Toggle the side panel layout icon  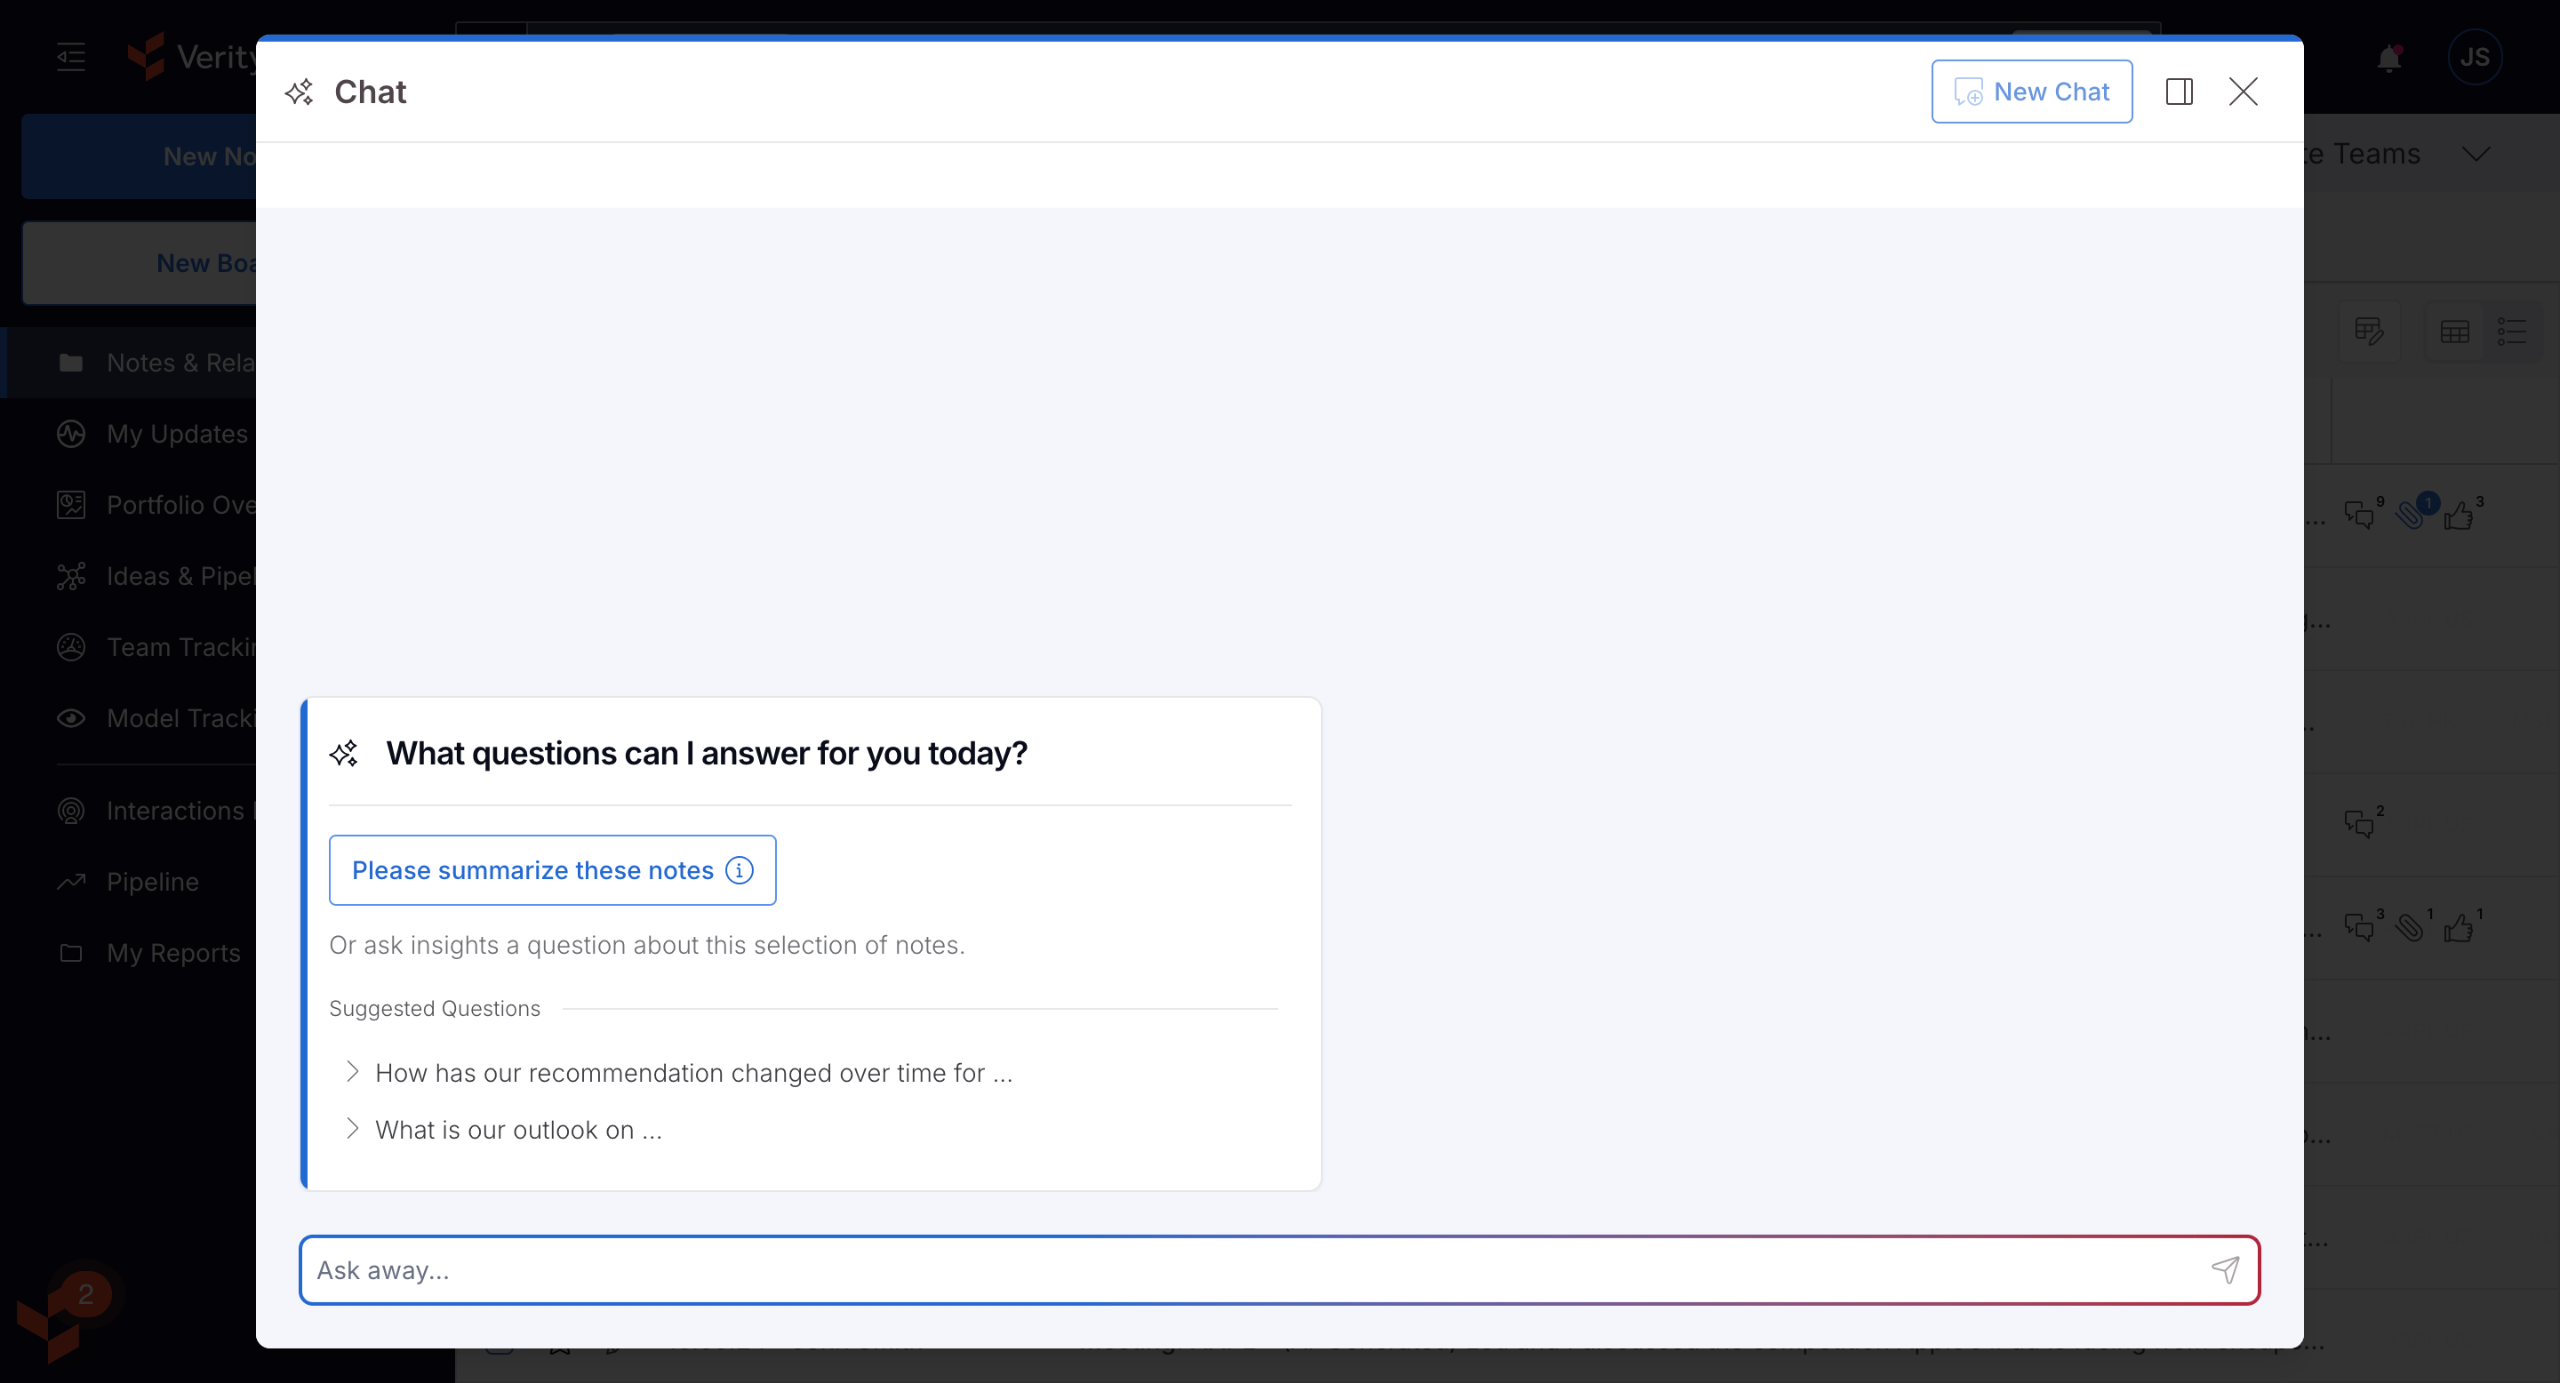tap(2179, 92)
